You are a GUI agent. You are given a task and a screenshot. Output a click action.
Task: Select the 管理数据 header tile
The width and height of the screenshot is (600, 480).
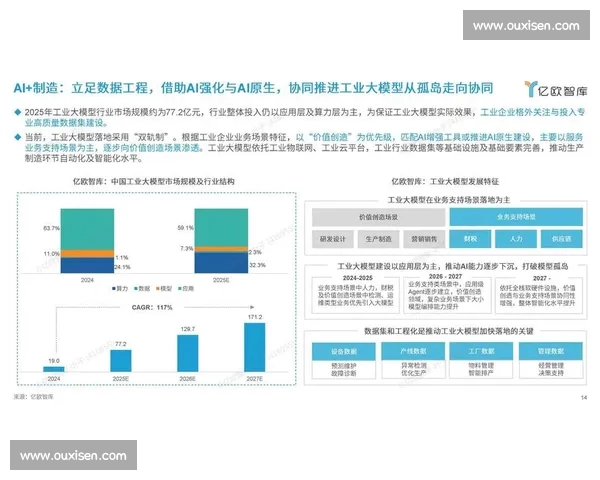click(551, 351)
